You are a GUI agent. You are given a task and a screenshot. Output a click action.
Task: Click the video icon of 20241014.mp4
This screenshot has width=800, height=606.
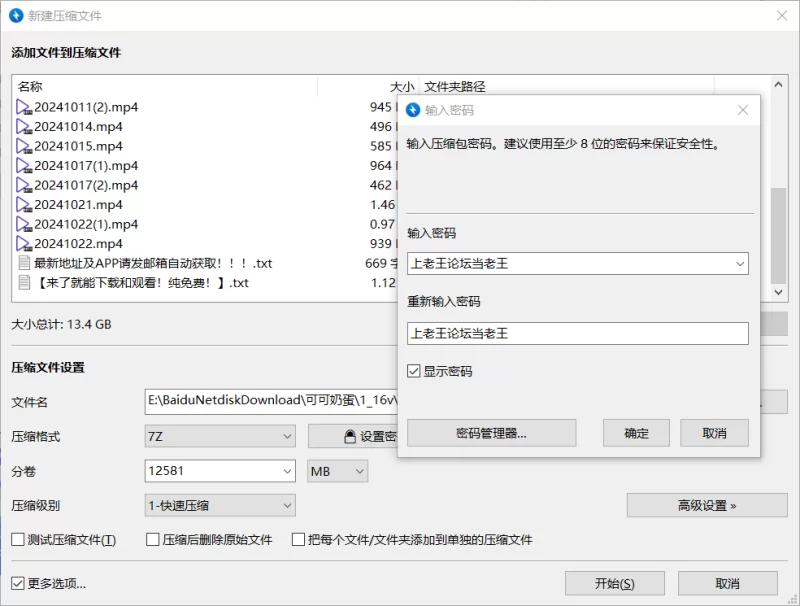(x=24, y=127)
